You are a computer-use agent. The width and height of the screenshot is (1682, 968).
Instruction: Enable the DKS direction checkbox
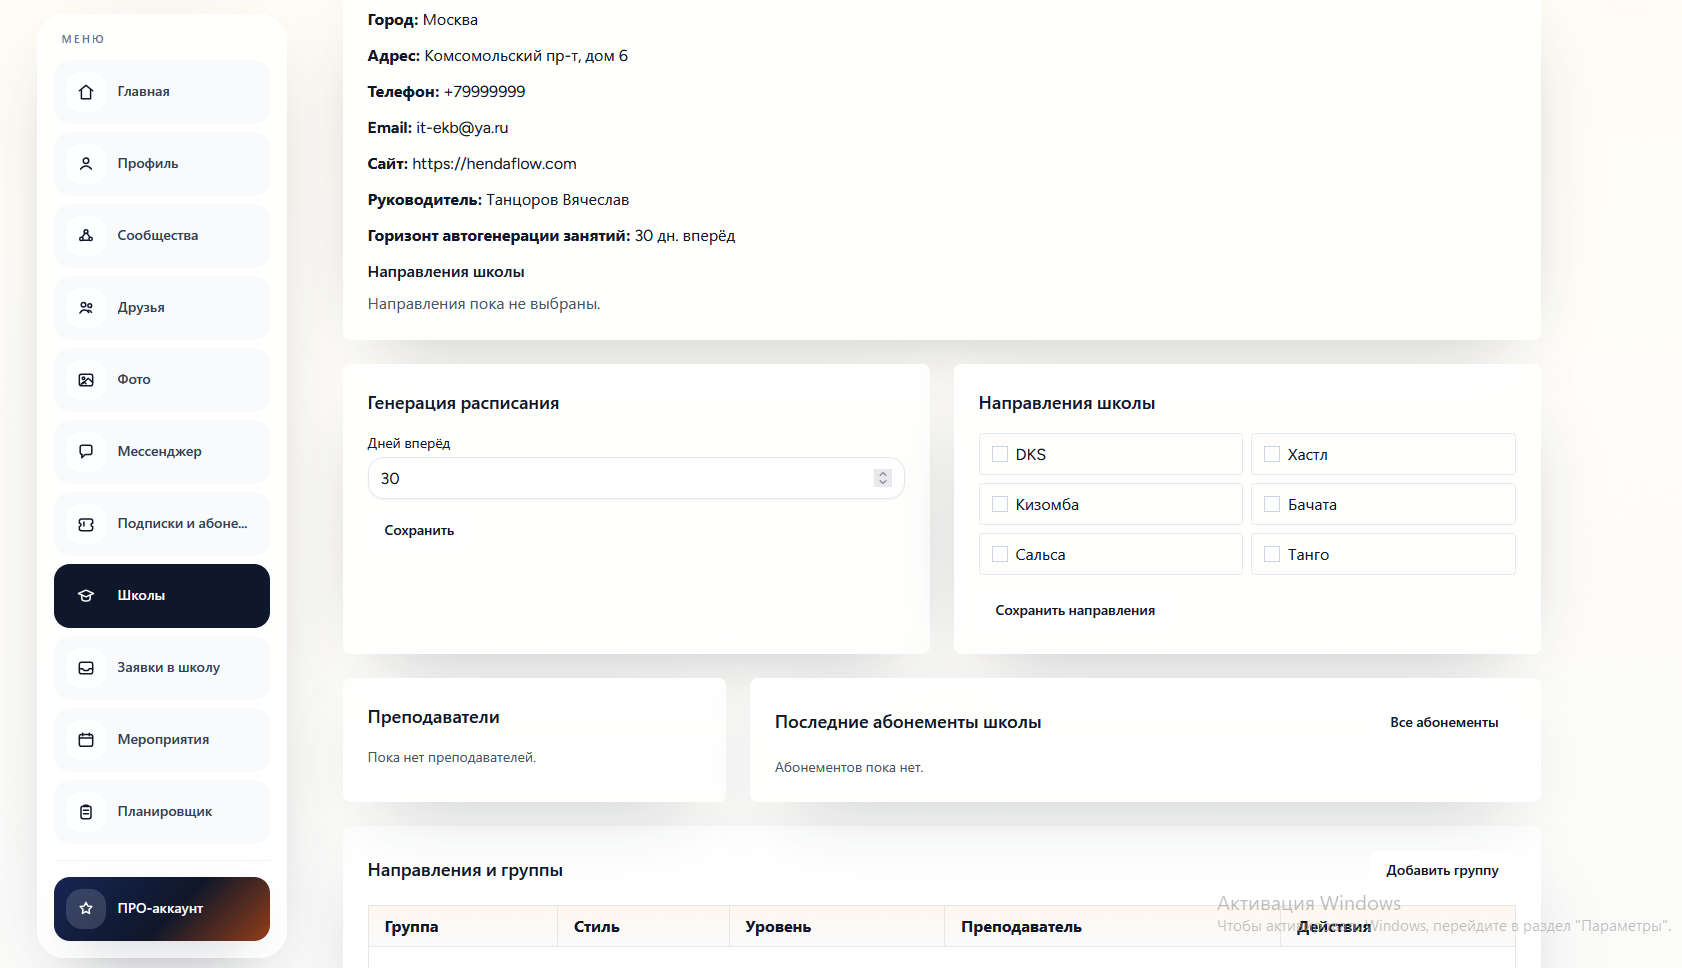coord(1000,454)
